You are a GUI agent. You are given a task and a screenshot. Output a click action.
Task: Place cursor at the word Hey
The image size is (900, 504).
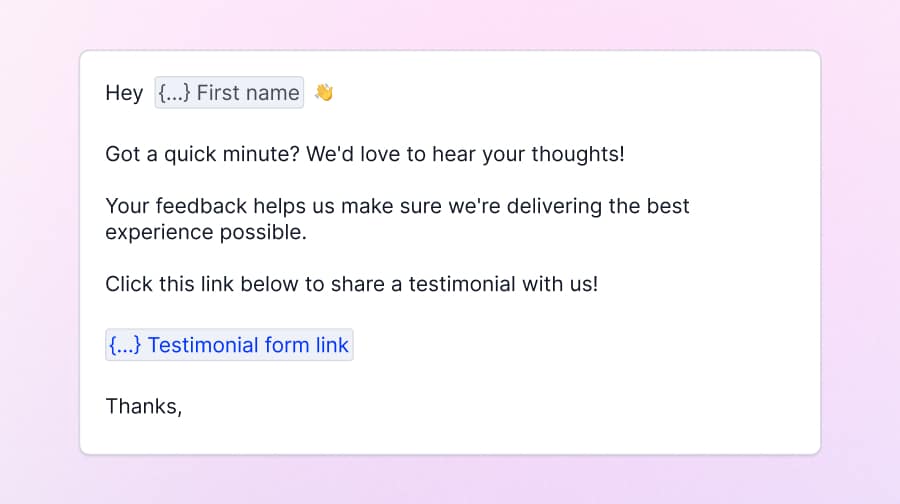124,93
